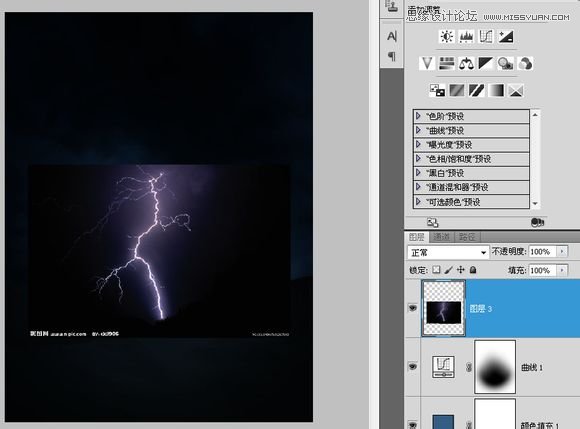Add a Channel Mixer adjustment
This screenshot has width=580, height=429.
click(x=525, y=63)
